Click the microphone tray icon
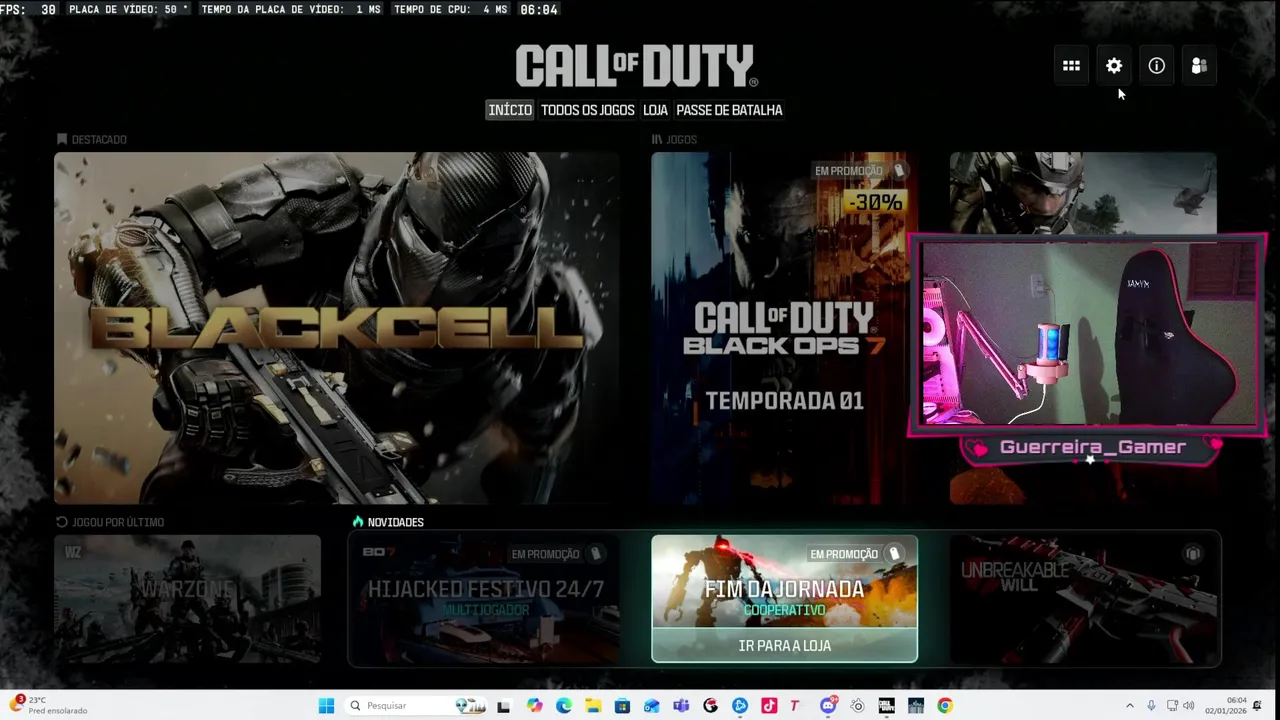Screen dimensions: 1280x720 pyautogui.click(x=1151, y=706)
